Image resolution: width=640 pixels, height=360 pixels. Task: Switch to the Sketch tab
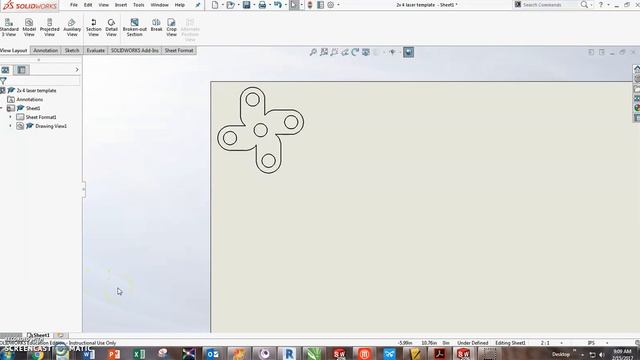click(x=71, y=50)
